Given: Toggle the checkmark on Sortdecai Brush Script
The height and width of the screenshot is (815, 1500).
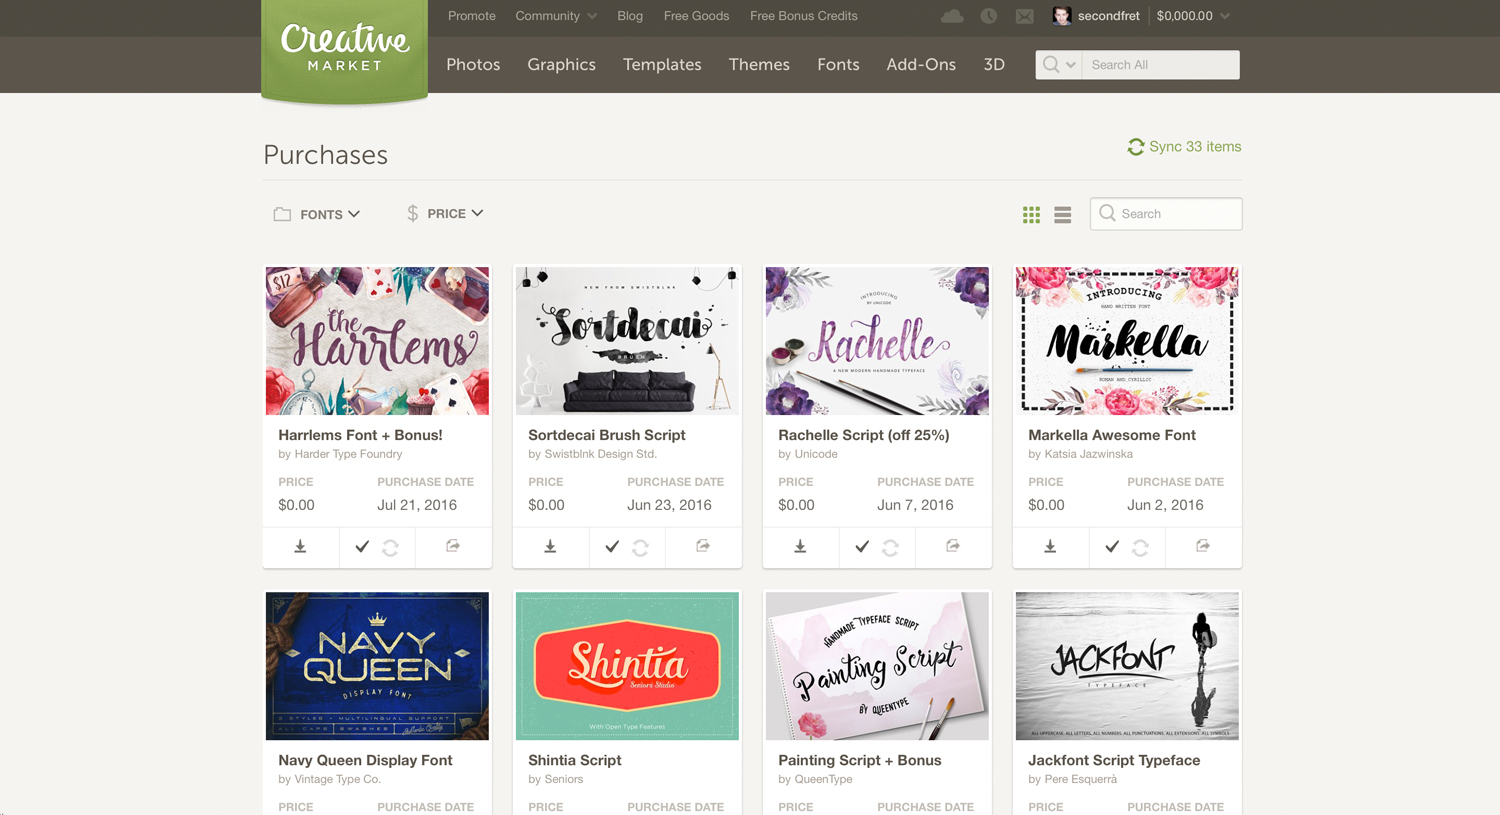Looking at the screenshot, I should click(612, 547).
